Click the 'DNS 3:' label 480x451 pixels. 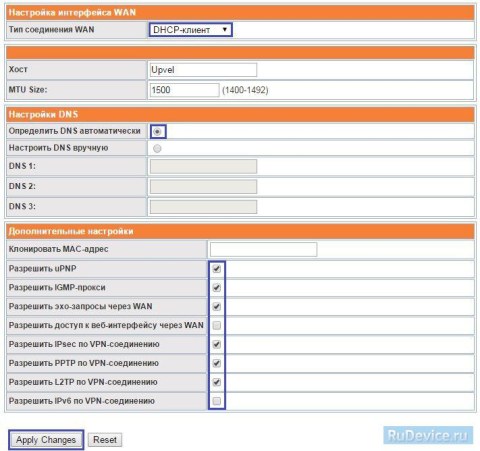pos(22,207)
